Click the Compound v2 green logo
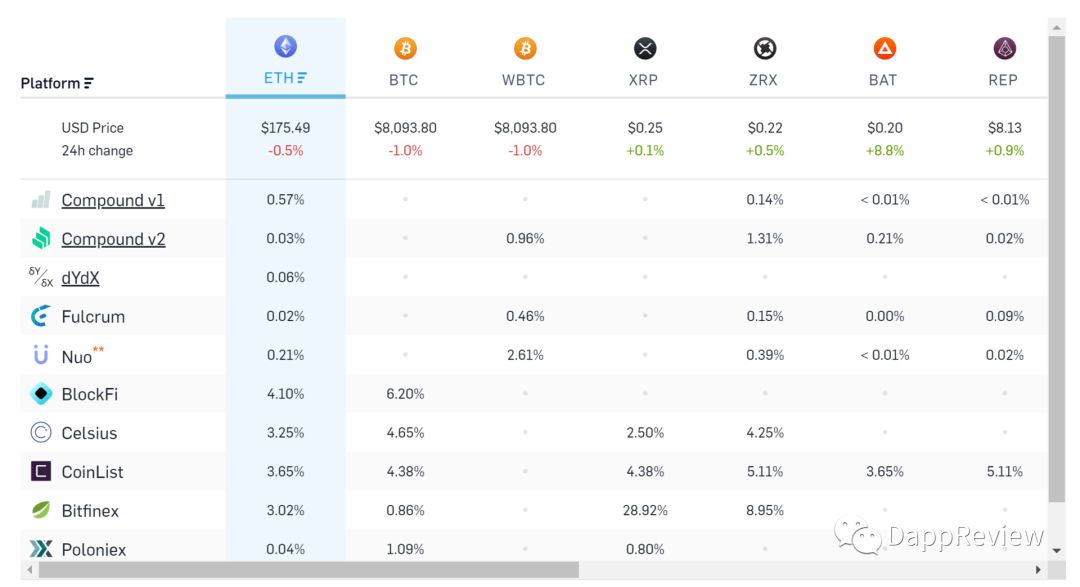This screenshot has height=587, width=1080. [41, 238]
